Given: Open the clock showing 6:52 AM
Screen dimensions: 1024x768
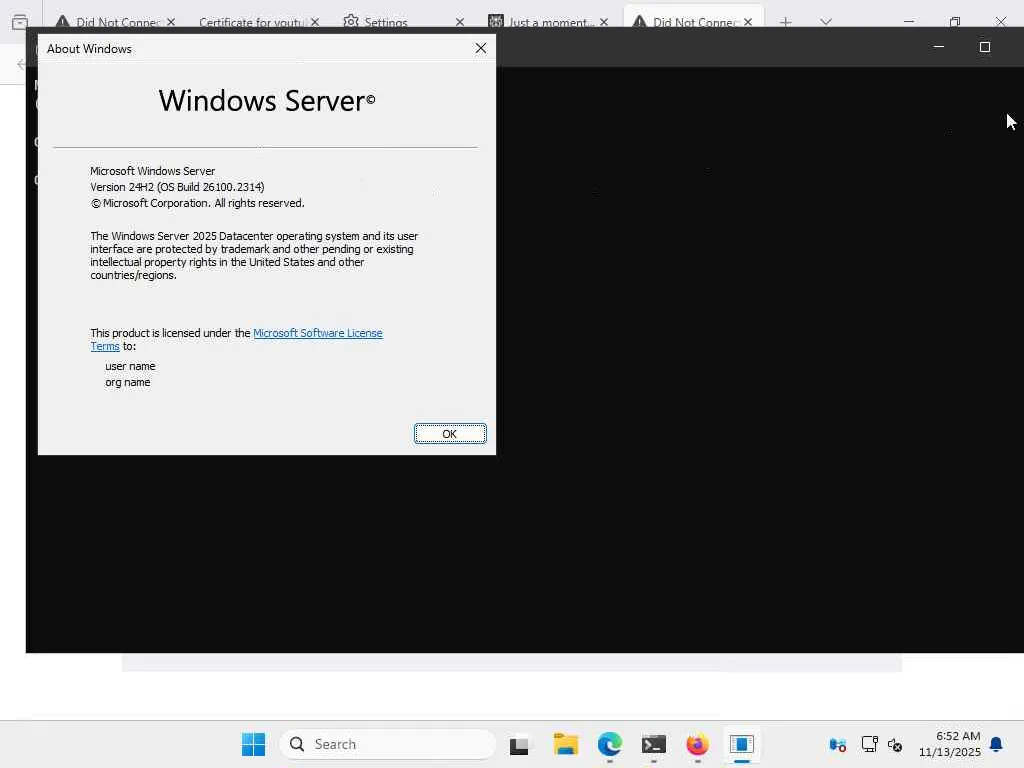Looking at the screenshot, I should tap(950, 744).
